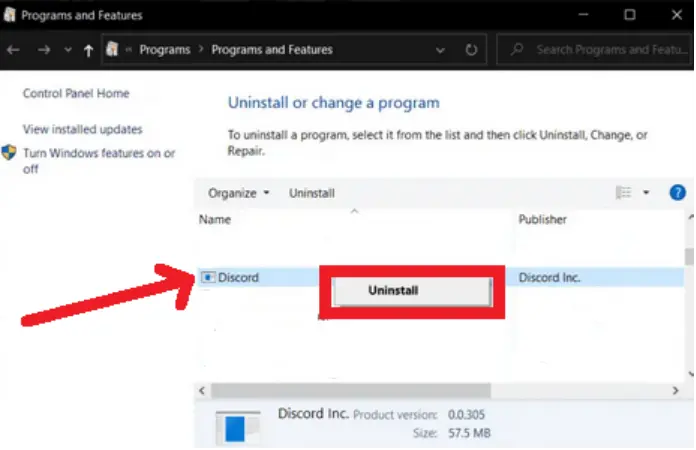
Task: Click the Uninstall context menu button
Action: [x=411, y=291]
